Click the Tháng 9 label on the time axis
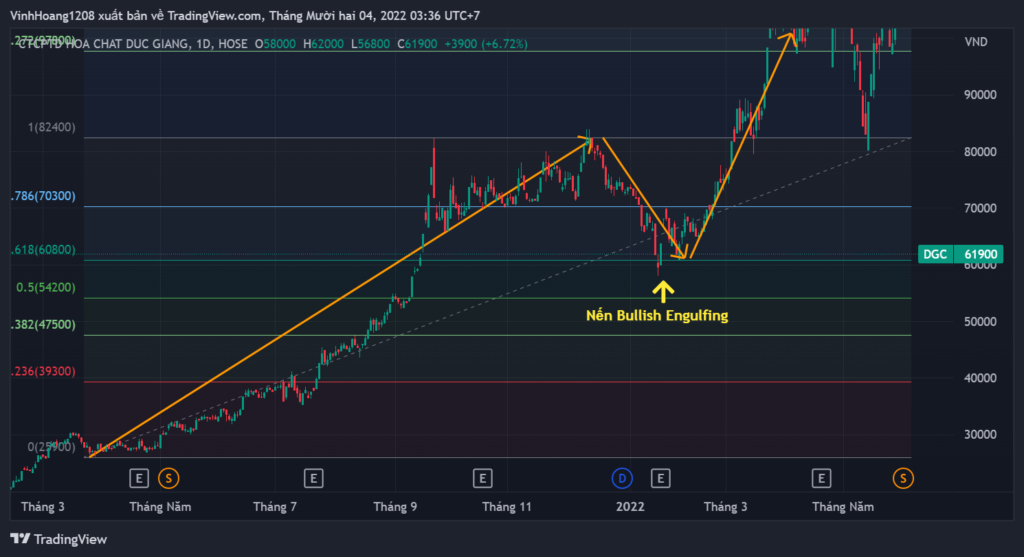1024x557 pixels. pyautogui.click(x=395, y=507)
